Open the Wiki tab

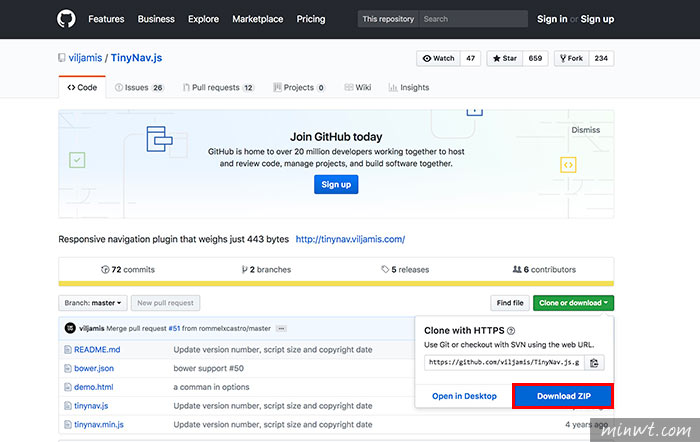(358, 88)
